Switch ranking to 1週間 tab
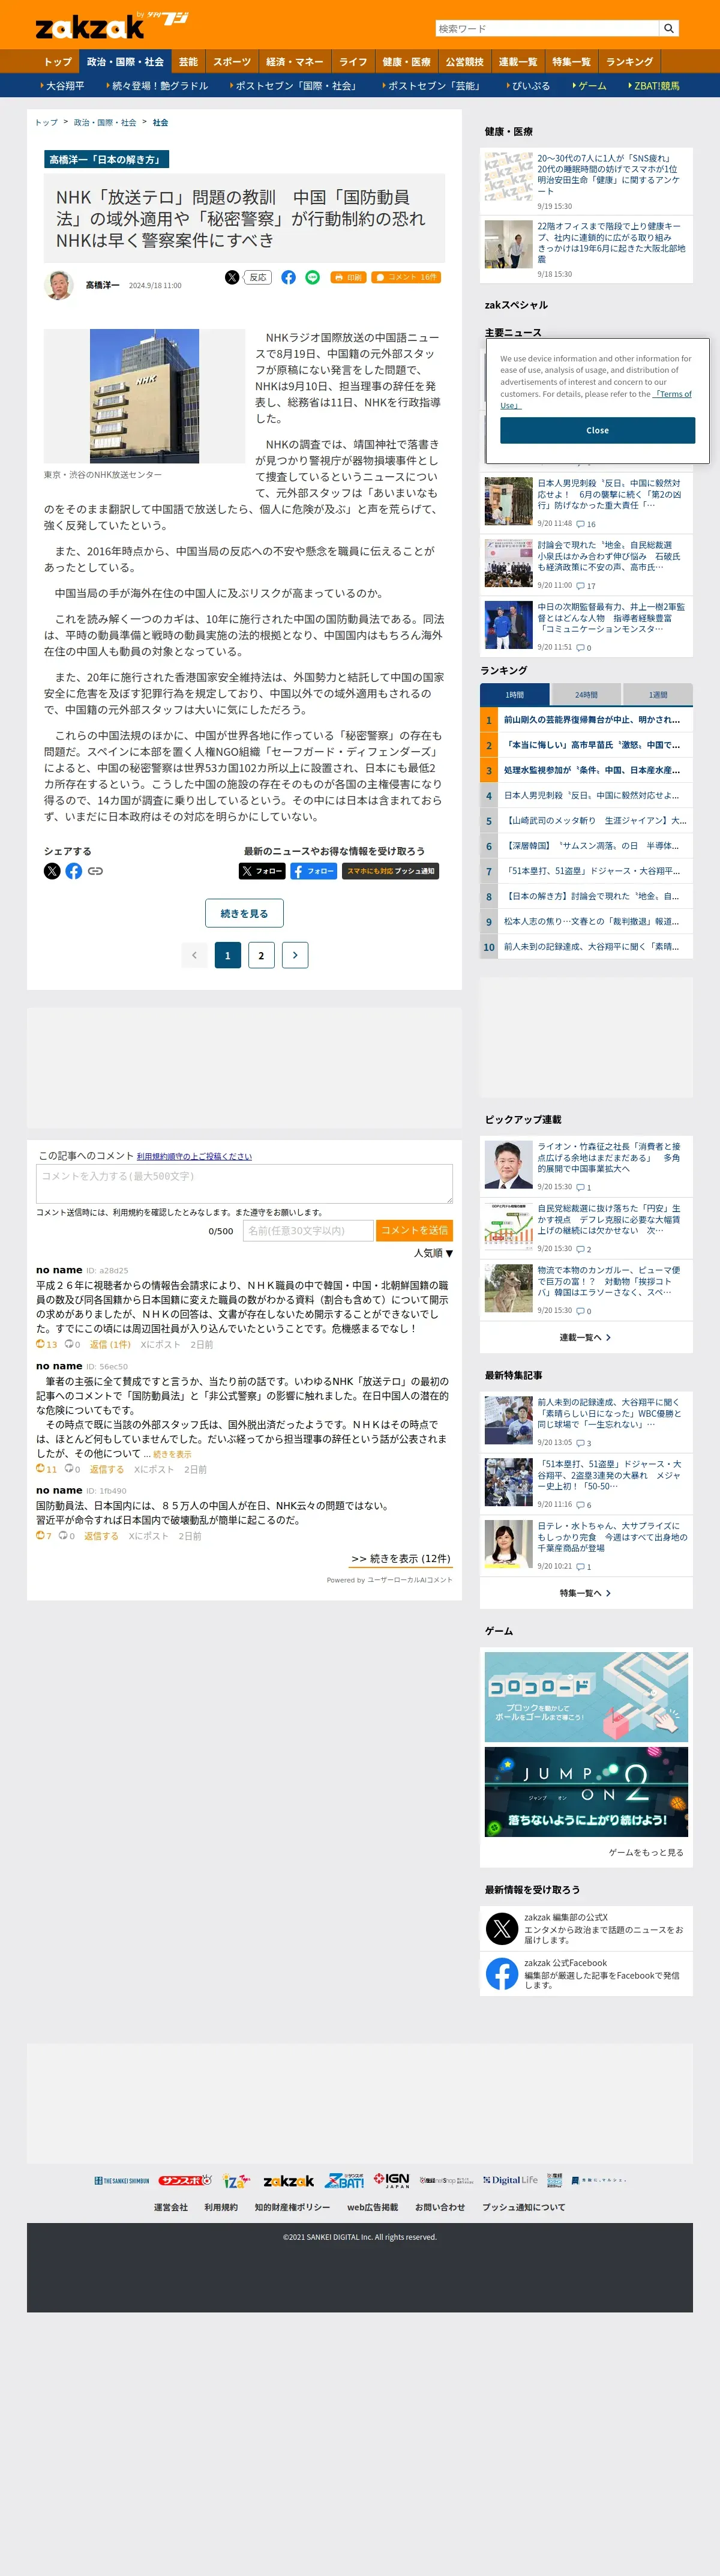The width and height of the screenshot is (720, 2576). coord(657,694)
